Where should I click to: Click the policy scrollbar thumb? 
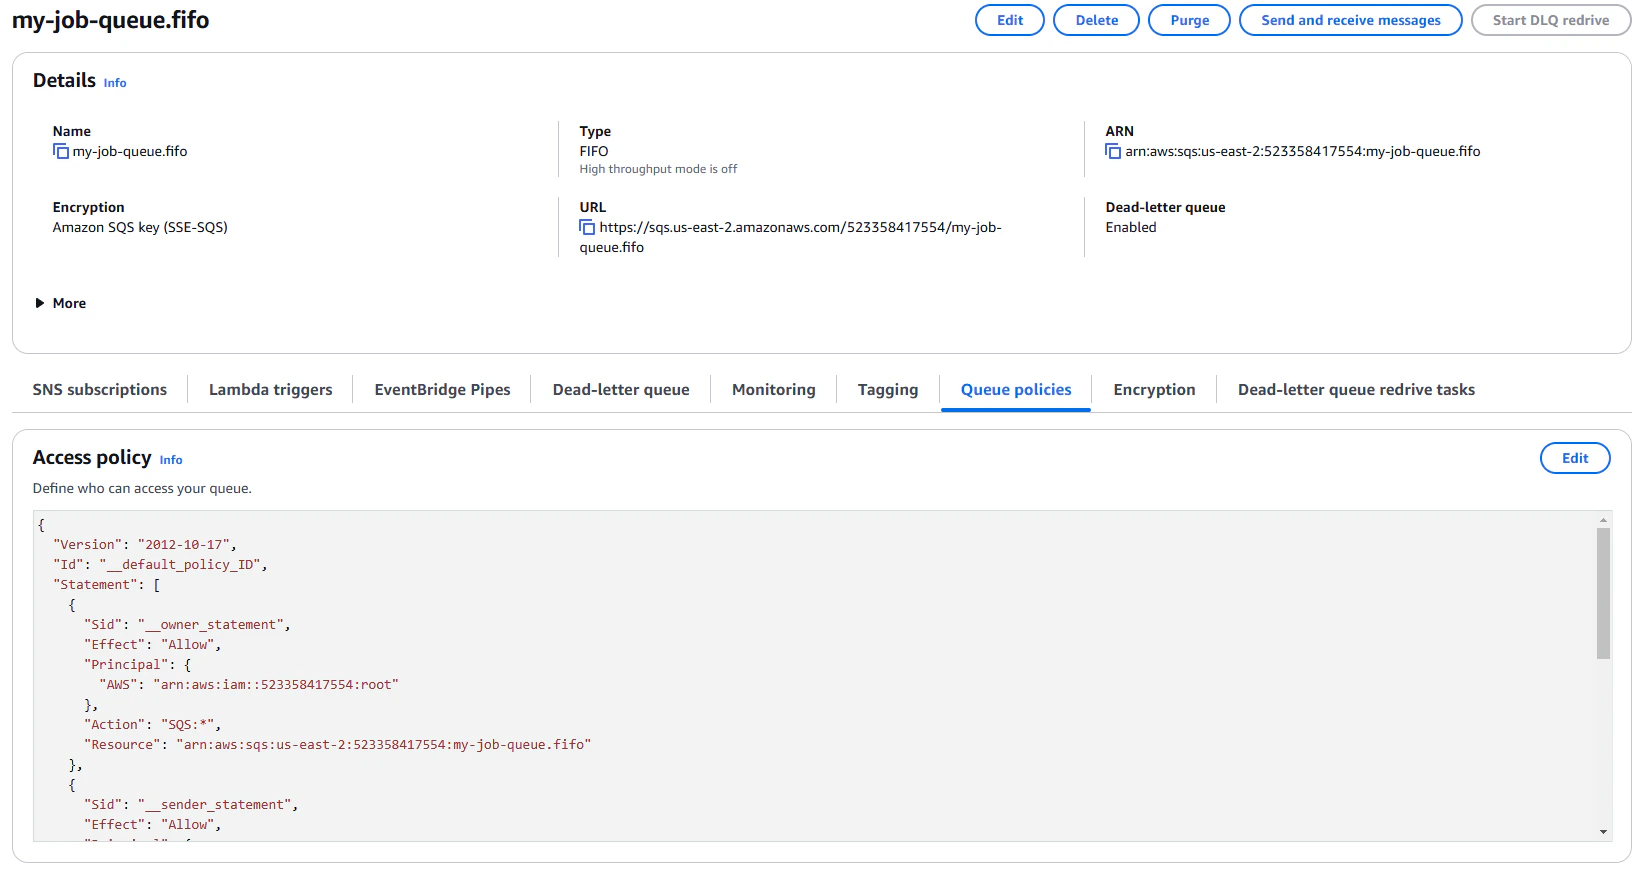click(1604, 593)
